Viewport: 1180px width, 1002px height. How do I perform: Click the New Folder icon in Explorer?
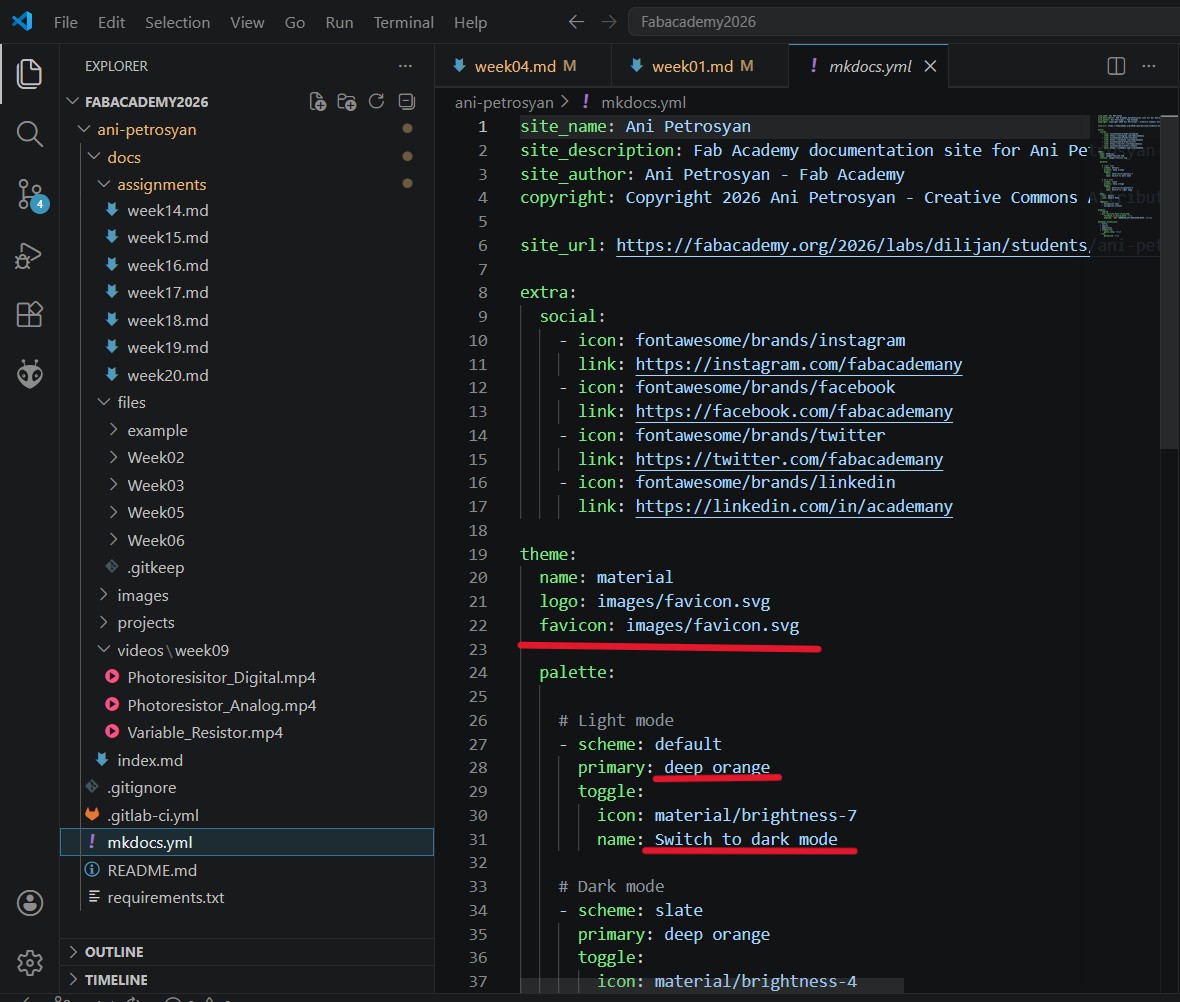coord(347,101)
